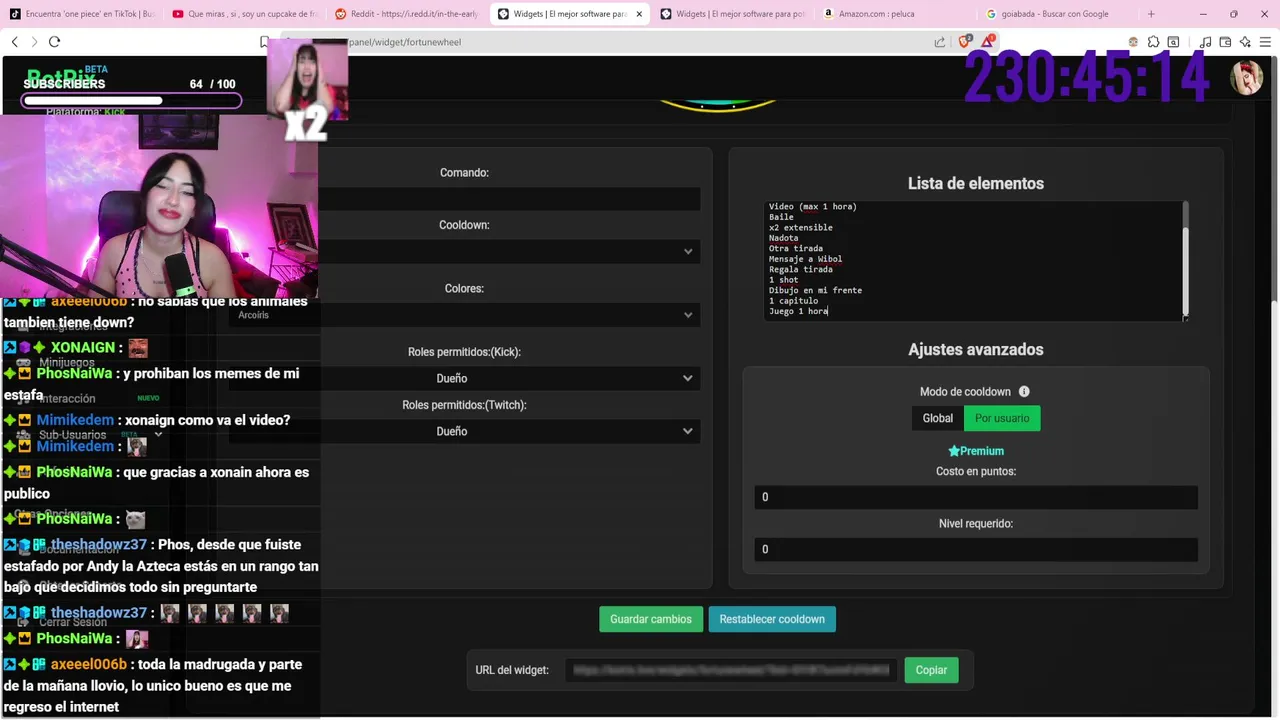This screenshot has width=1280, height=720.
Task: Click the address bar URL text
Action: coord(404,42)
